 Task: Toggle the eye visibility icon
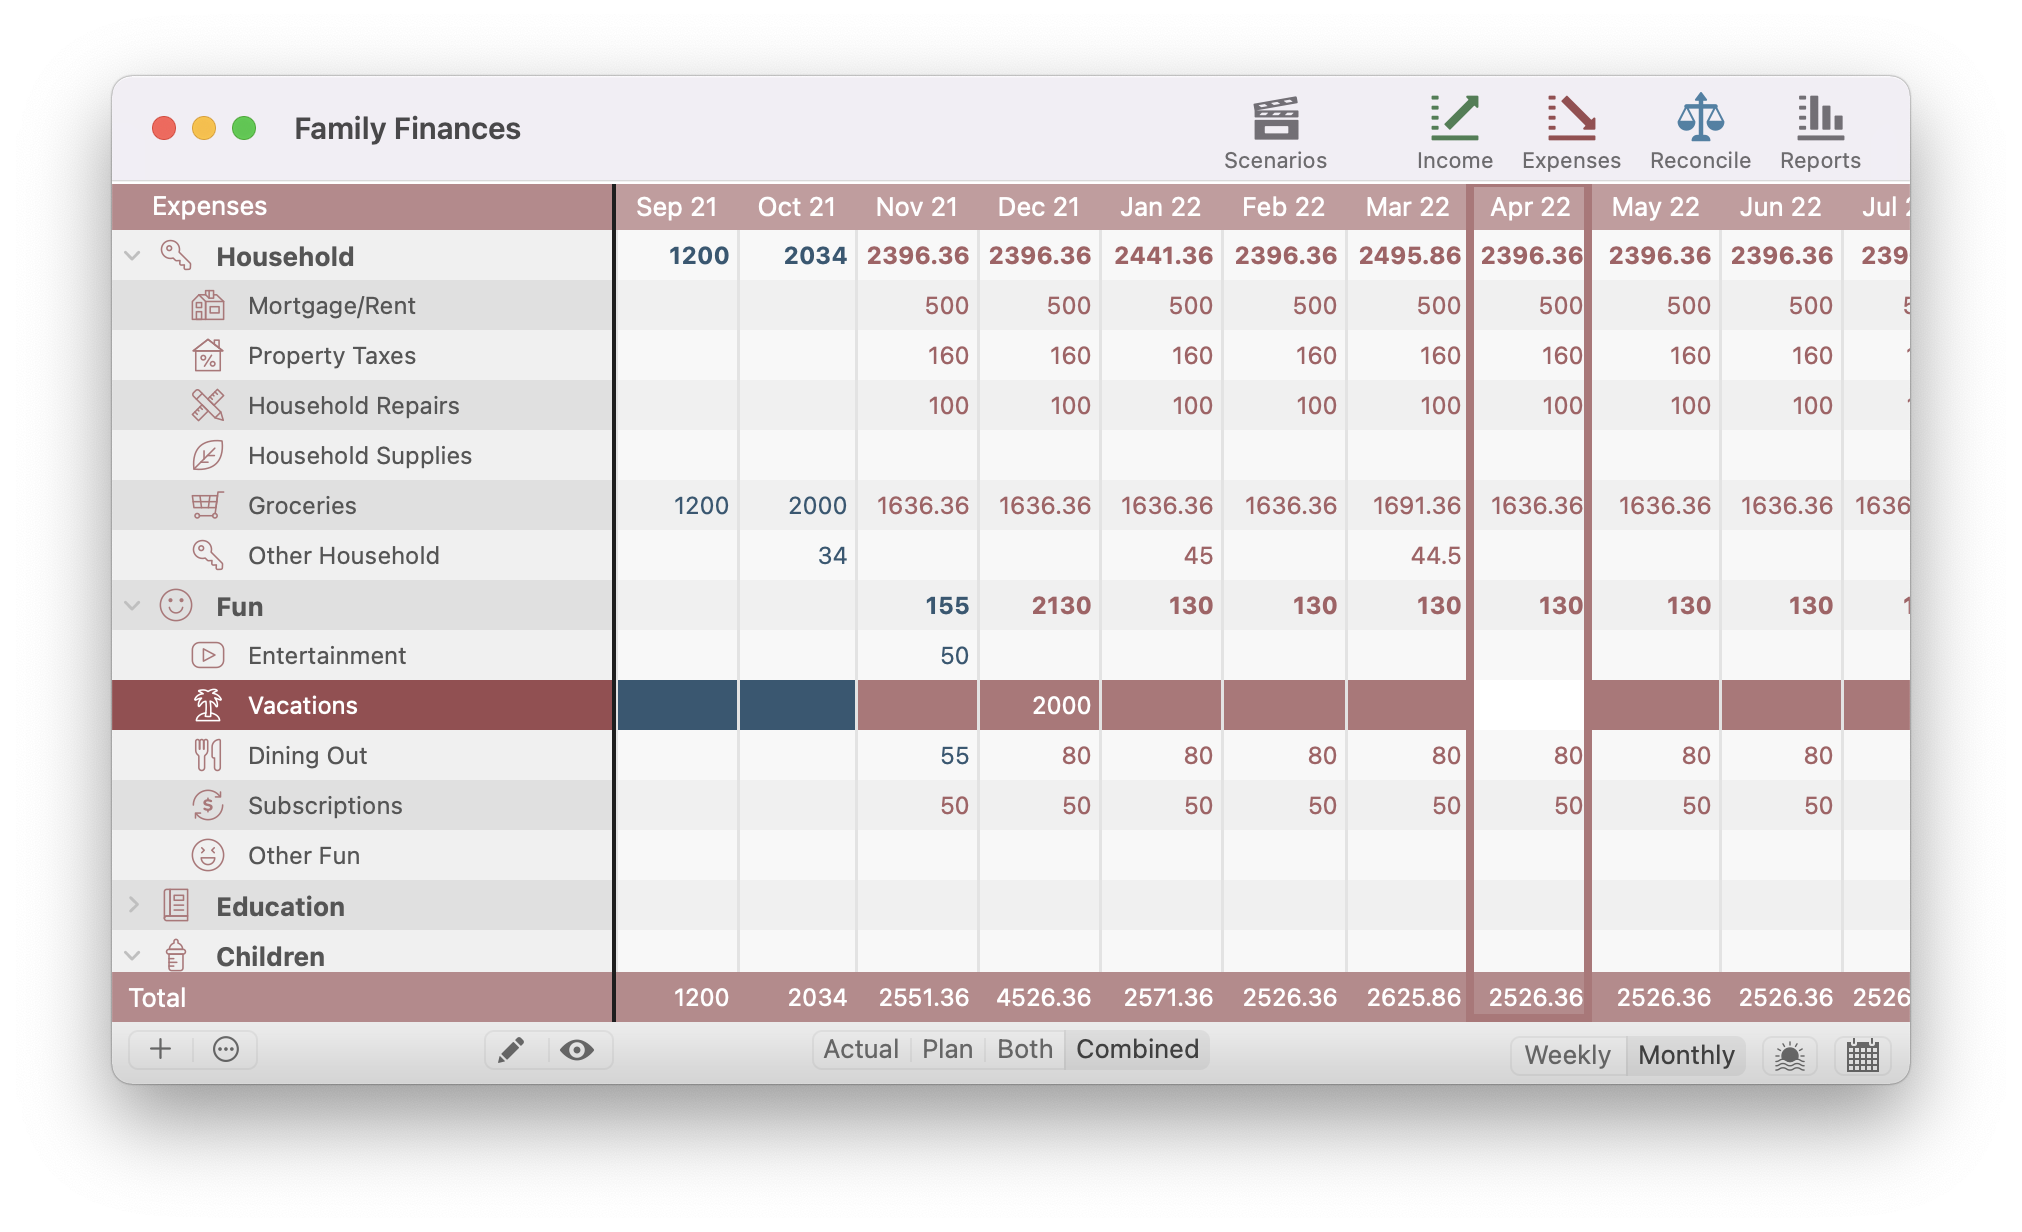(x=576, y=1050)
